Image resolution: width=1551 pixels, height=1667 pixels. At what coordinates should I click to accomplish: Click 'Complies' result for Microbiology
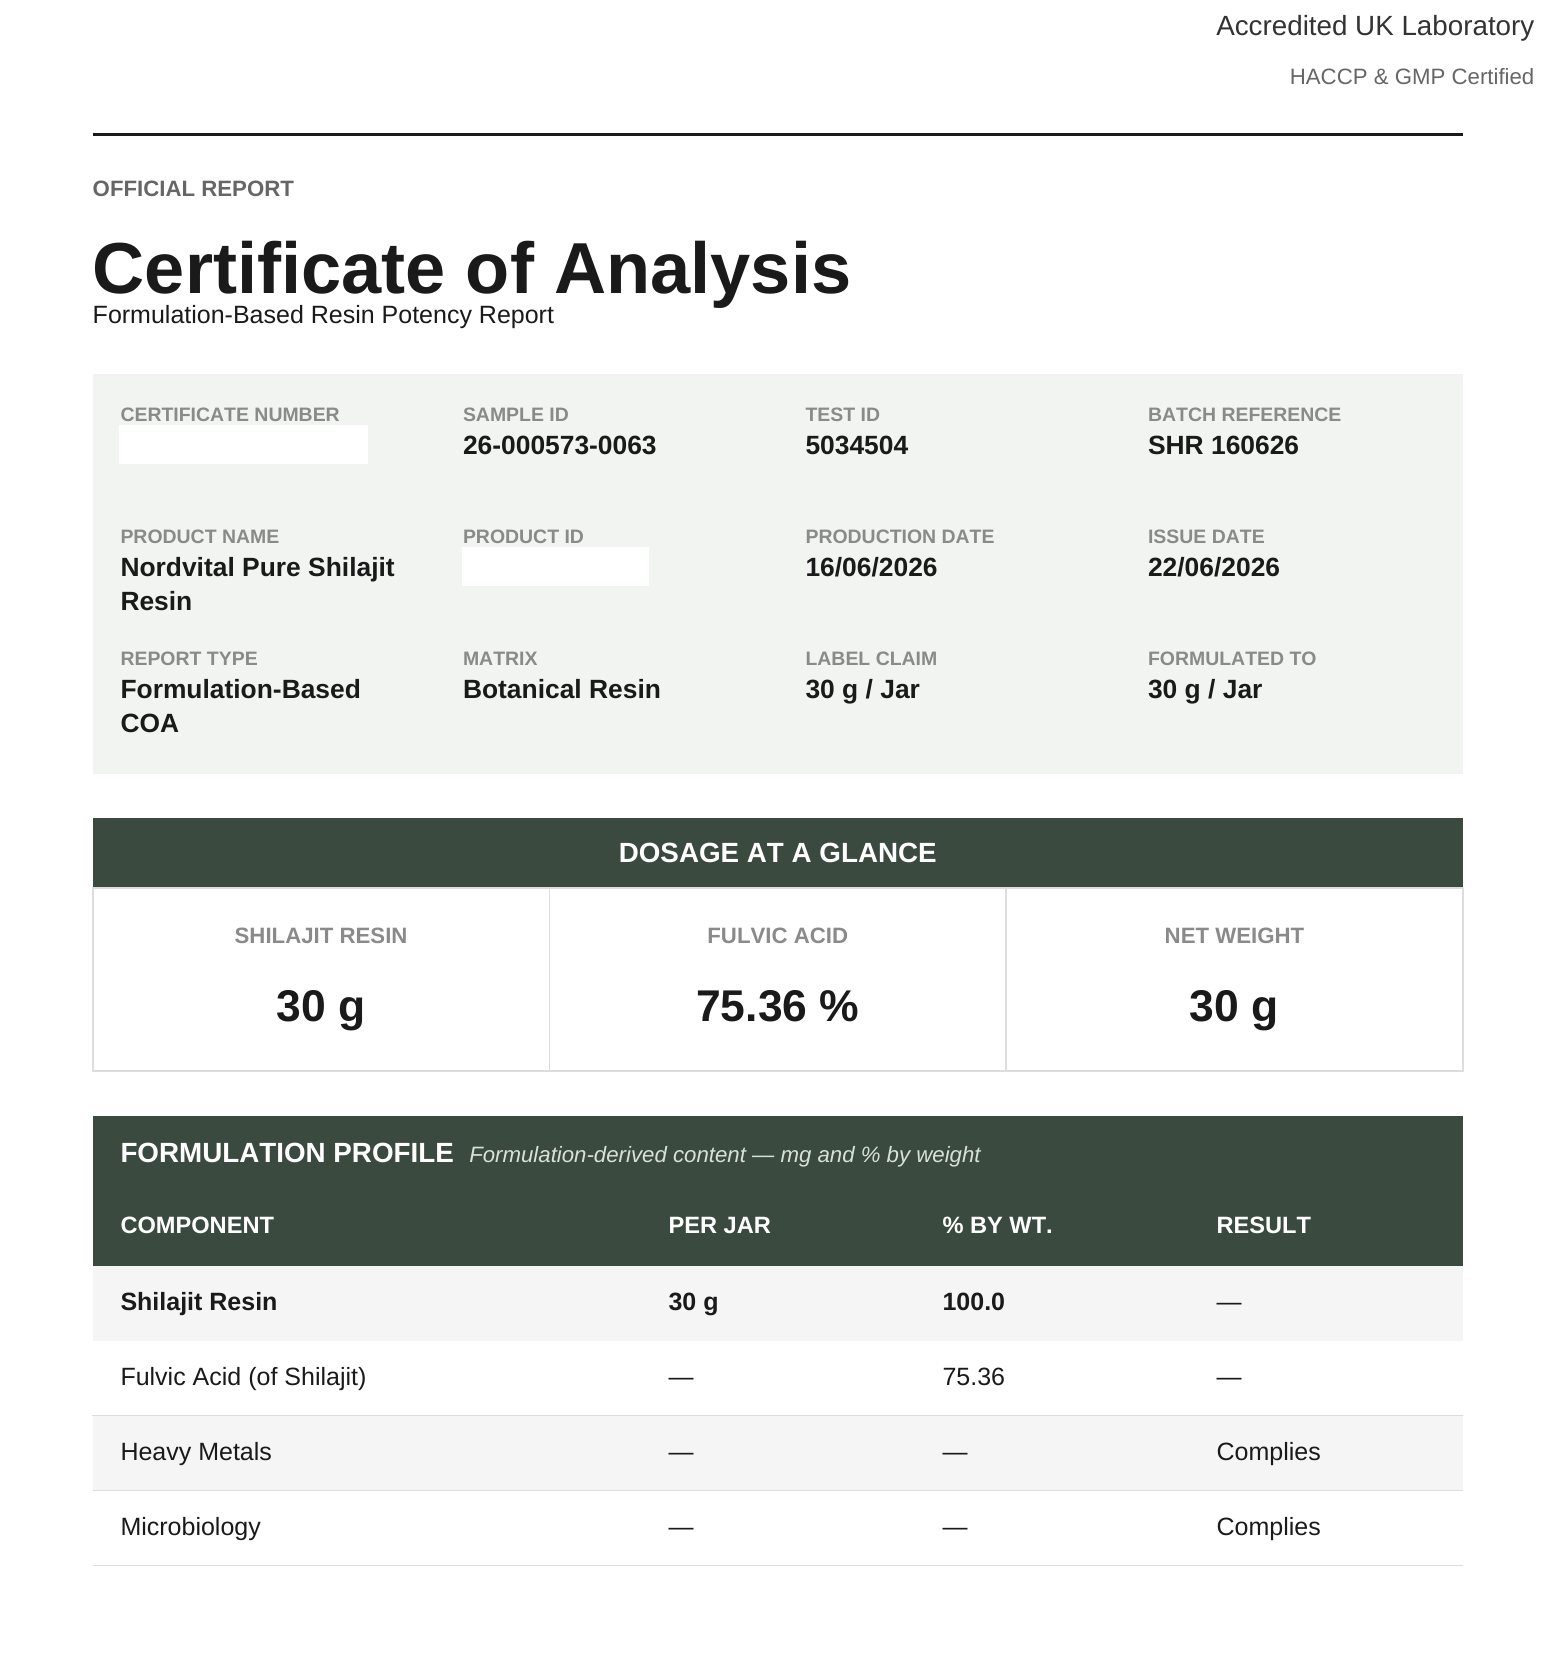(x=1268, y=1527)
